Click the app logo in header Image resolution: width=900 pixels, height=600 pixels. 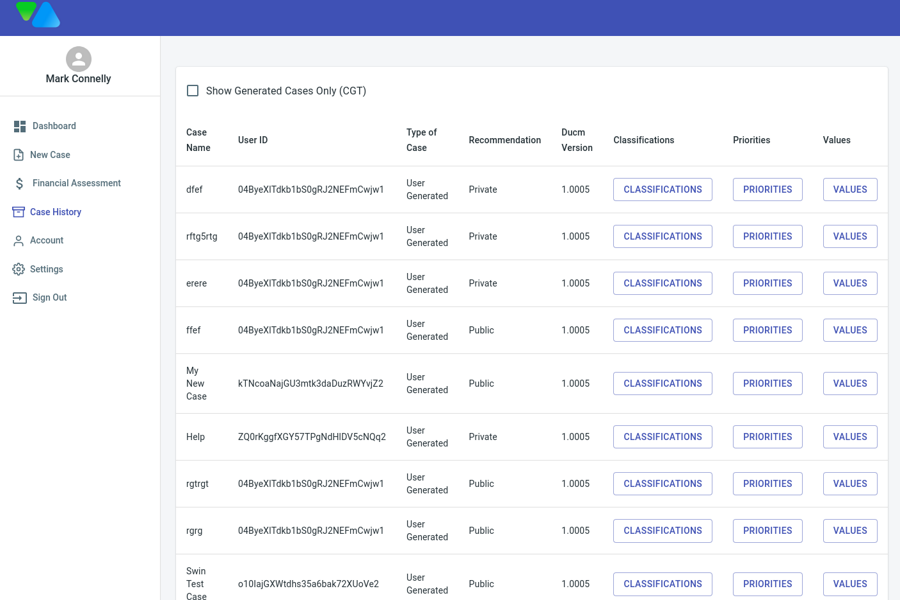point(38,15)
